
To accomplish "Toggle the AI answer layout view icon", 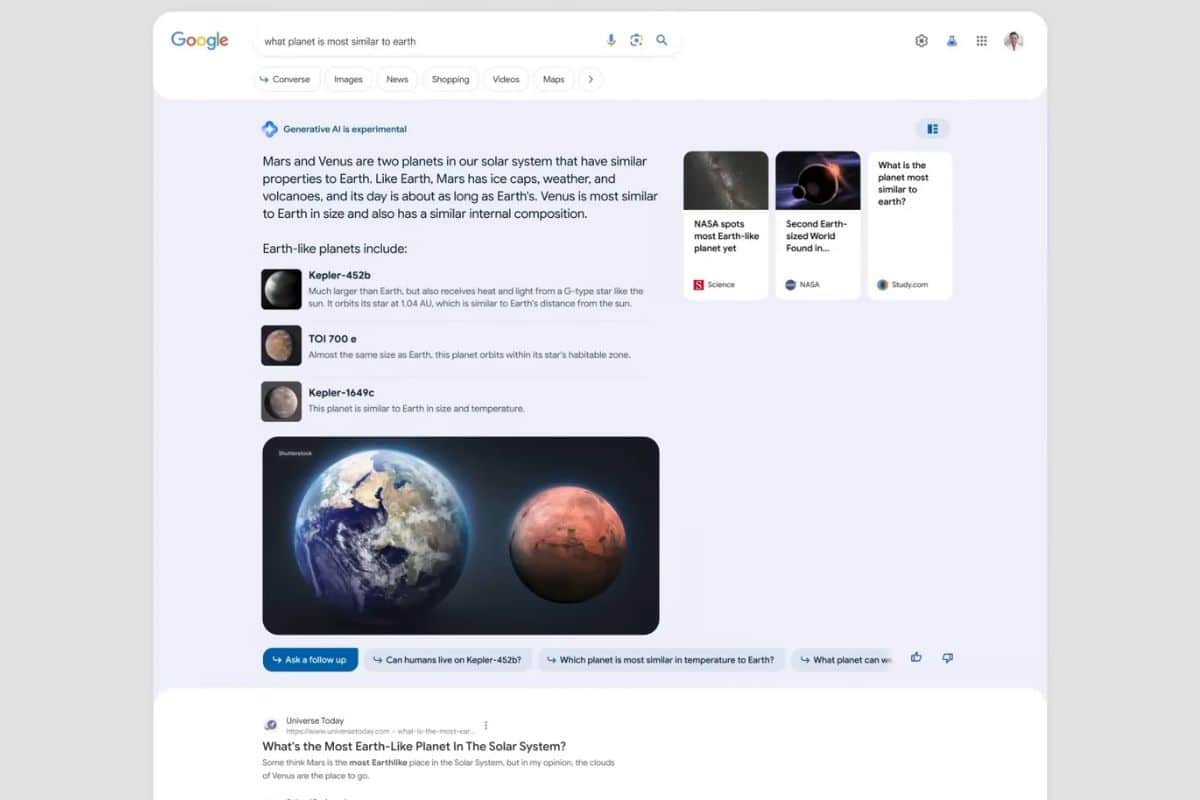I will 932,129.
